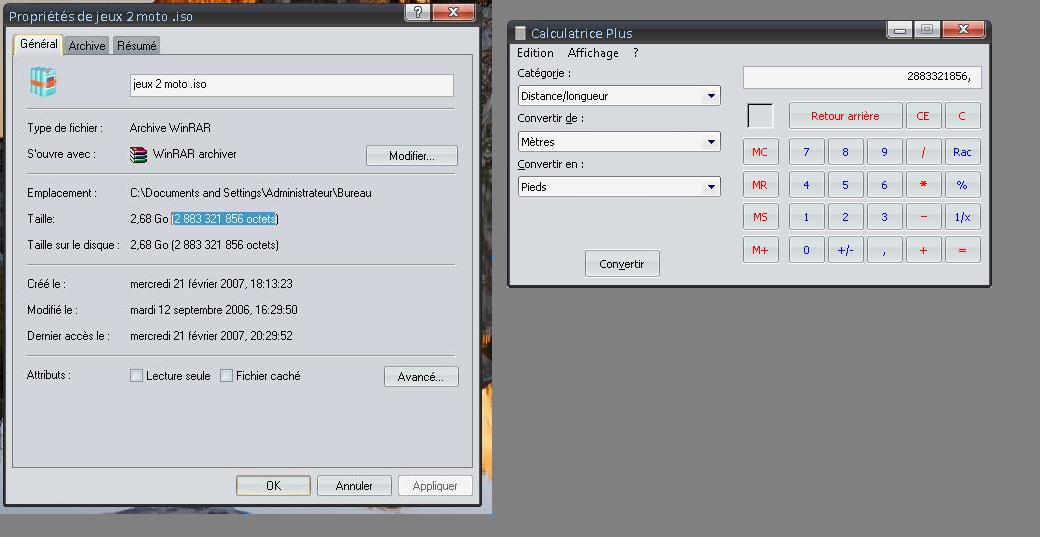The width and height of the screenshot is (1040, 537).
Task: Click the C clear button
Action: pyautogui.click(x=962, y=116)
